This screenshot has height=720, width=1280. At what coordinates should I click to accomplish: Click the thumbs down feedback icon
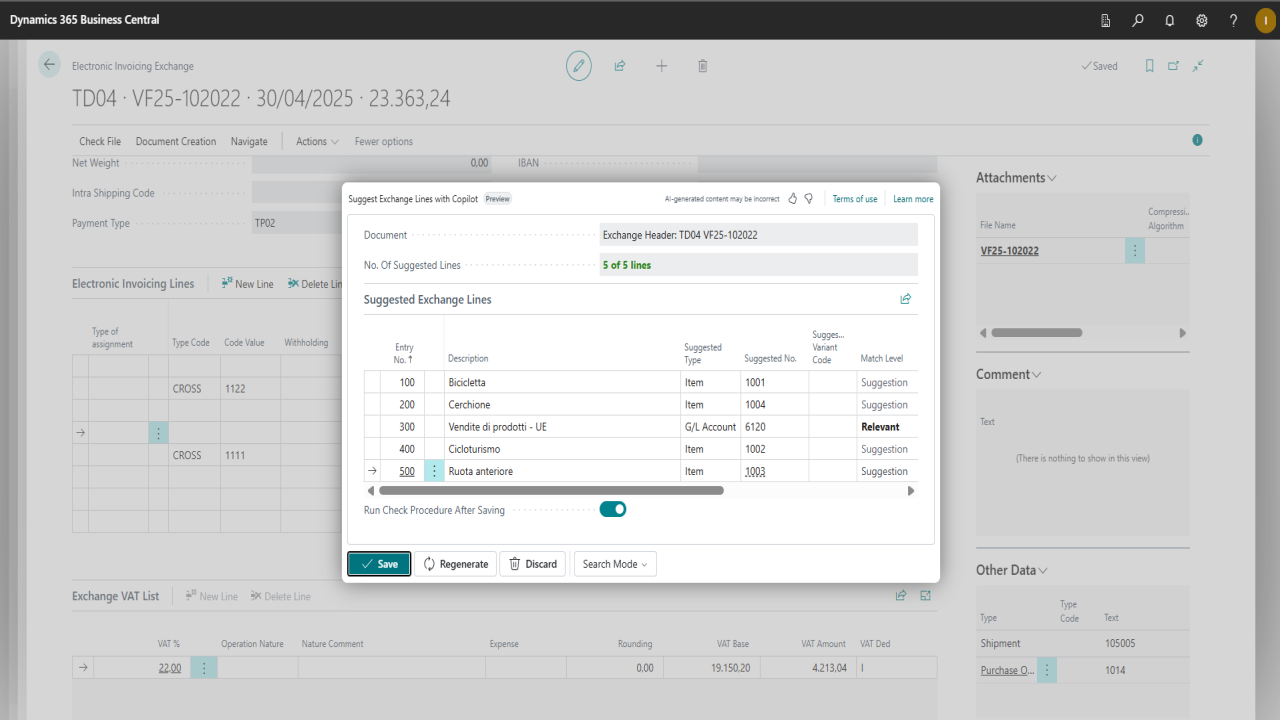click(x=809, y=199)
